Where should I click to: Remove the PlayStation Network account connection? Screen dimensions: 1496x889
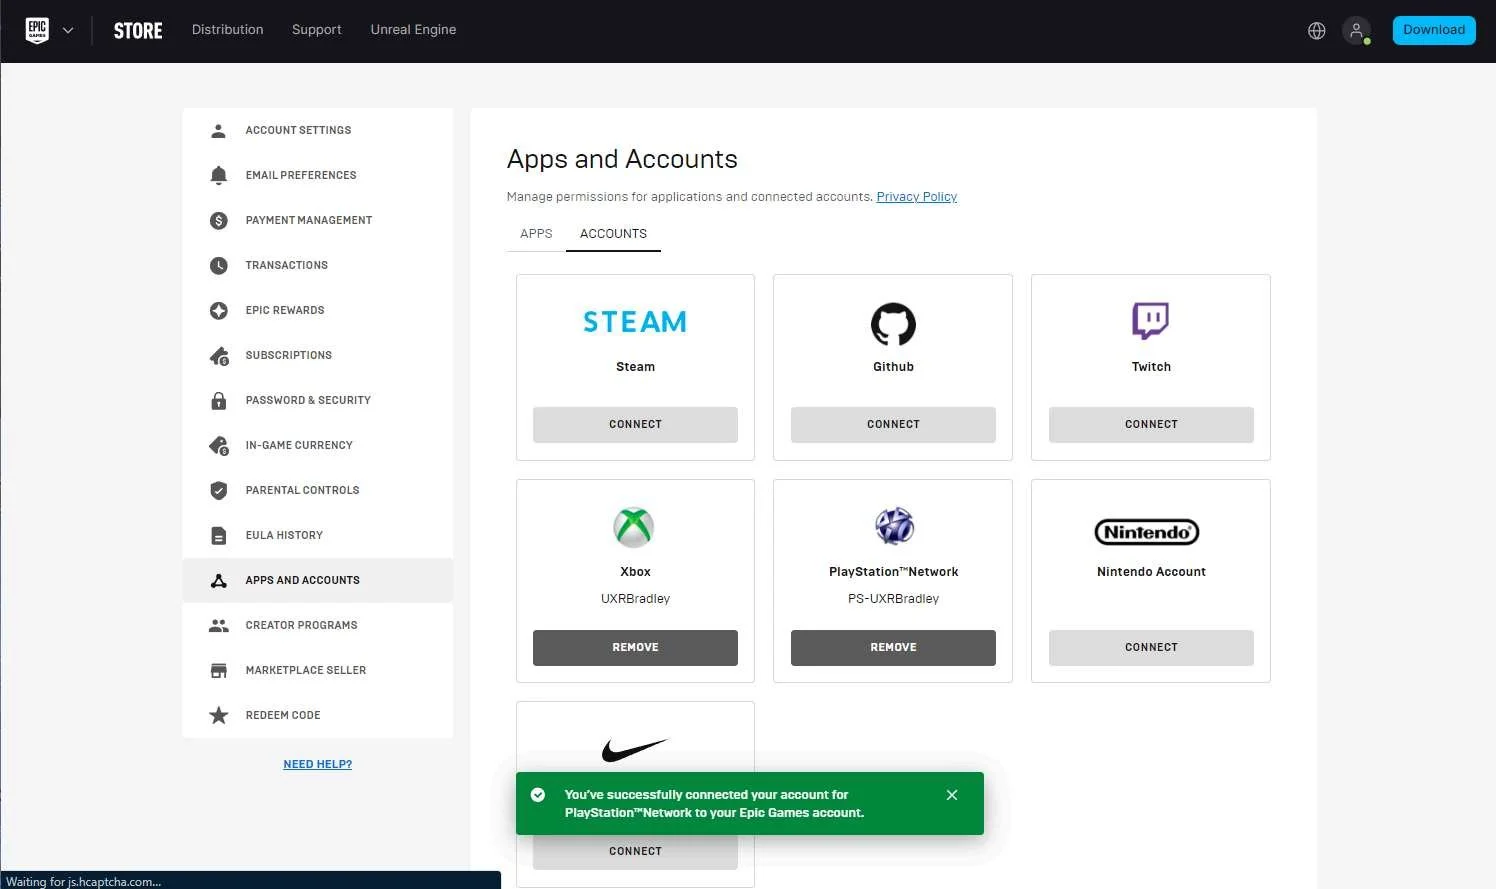pos(893,648)
